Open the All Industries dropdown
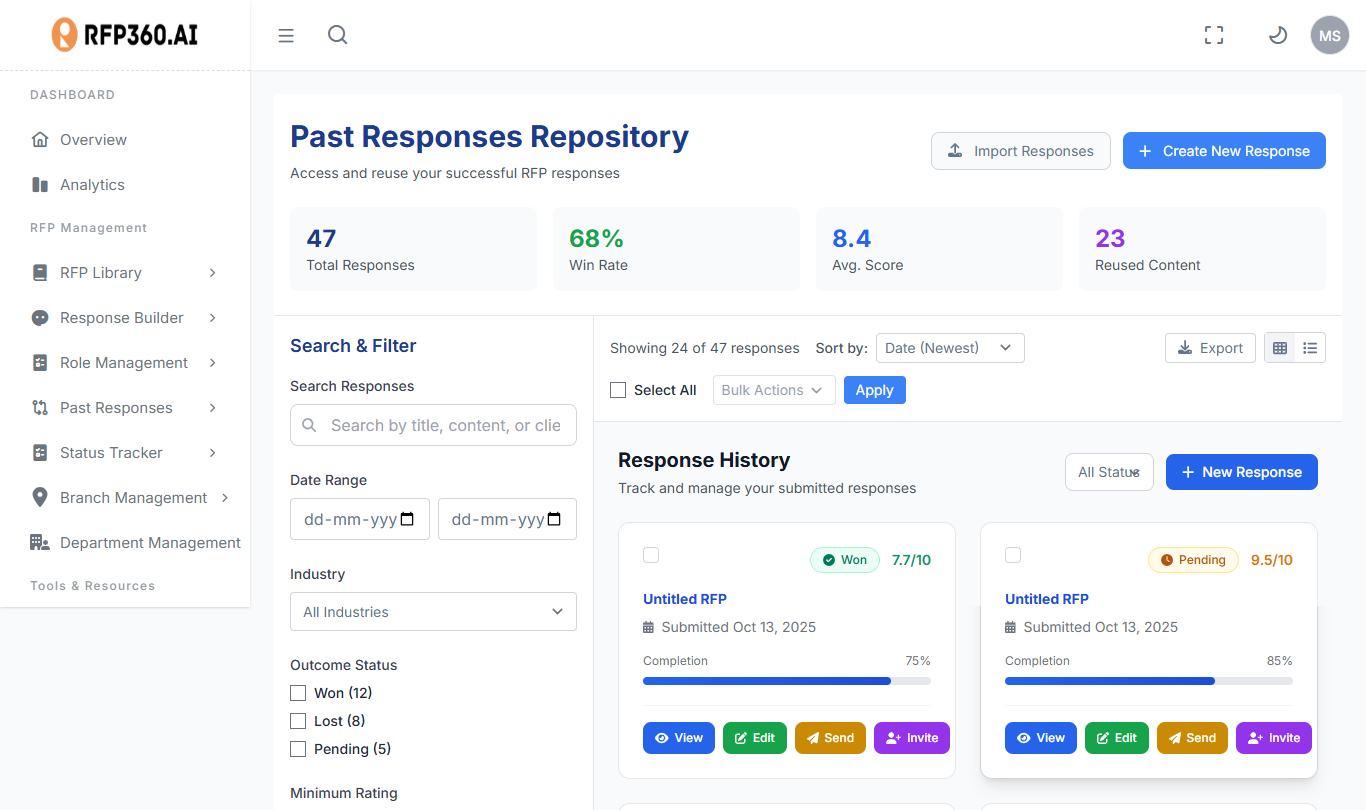This screenshot has height=810, width=1366. pyautogui.click(x=433, y=612)
